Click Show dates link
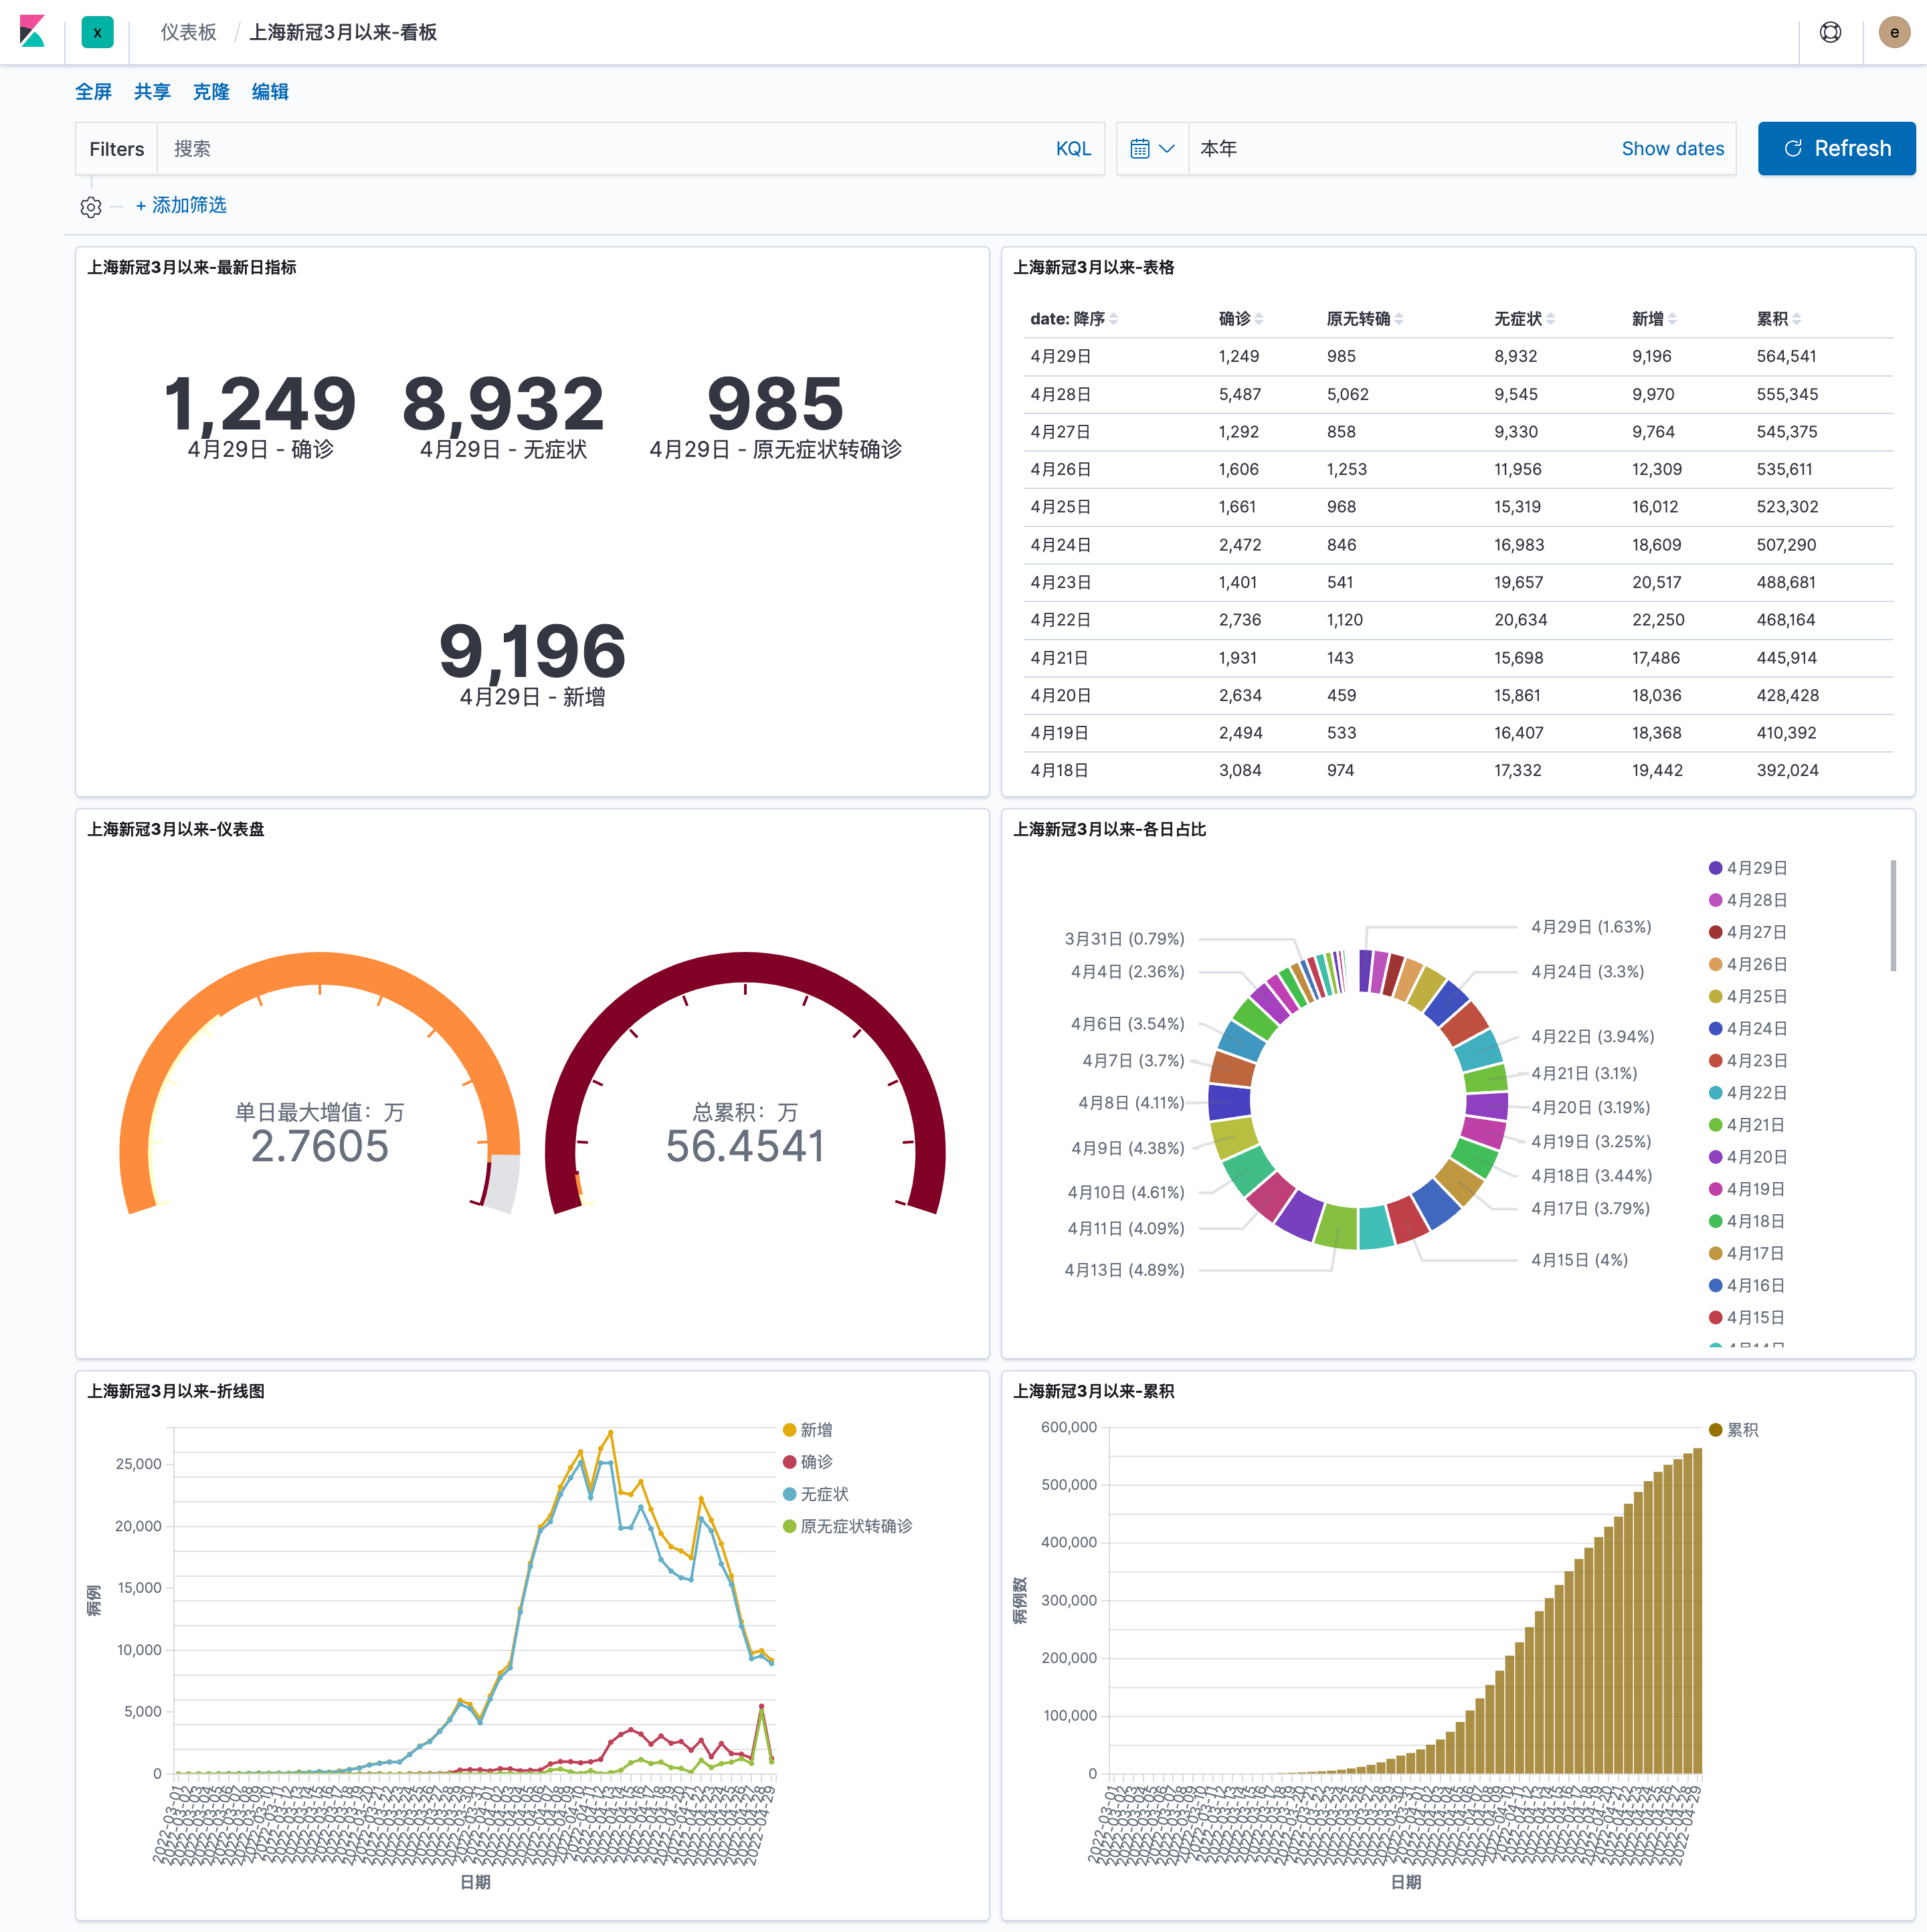 click(1672, 148)
